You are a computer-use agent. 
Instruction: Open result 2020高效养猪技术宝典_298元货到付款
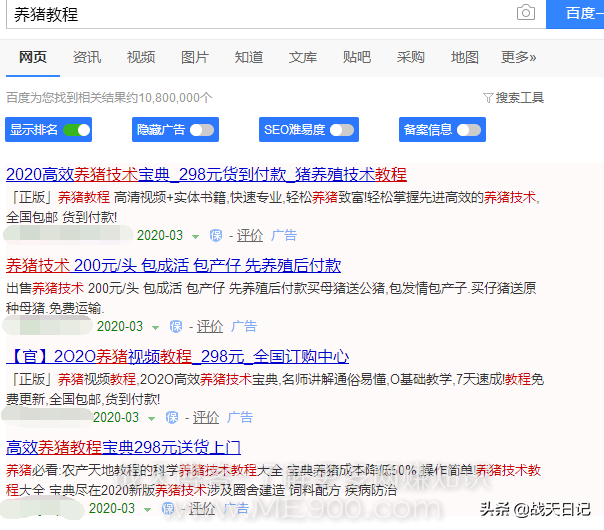(206, 174)
